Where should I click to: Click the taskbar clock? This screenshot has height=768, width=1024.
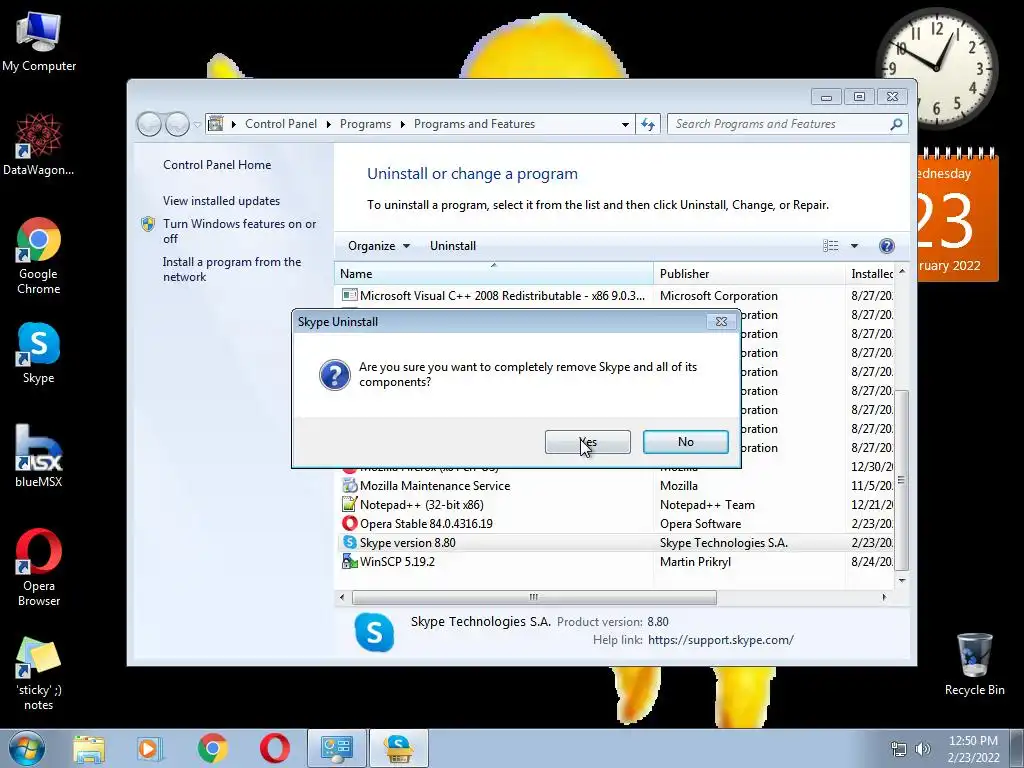click(973, 749)
